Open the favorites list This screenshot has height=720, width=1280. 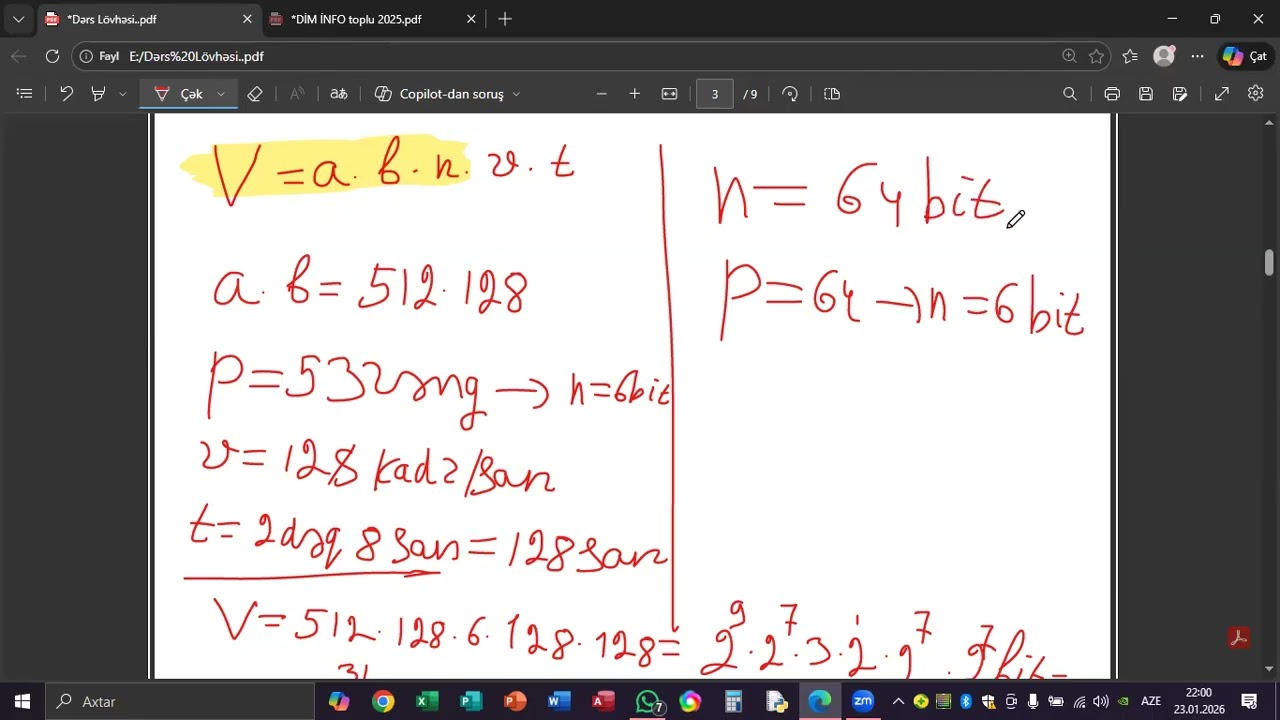(x=1130, y=56)
